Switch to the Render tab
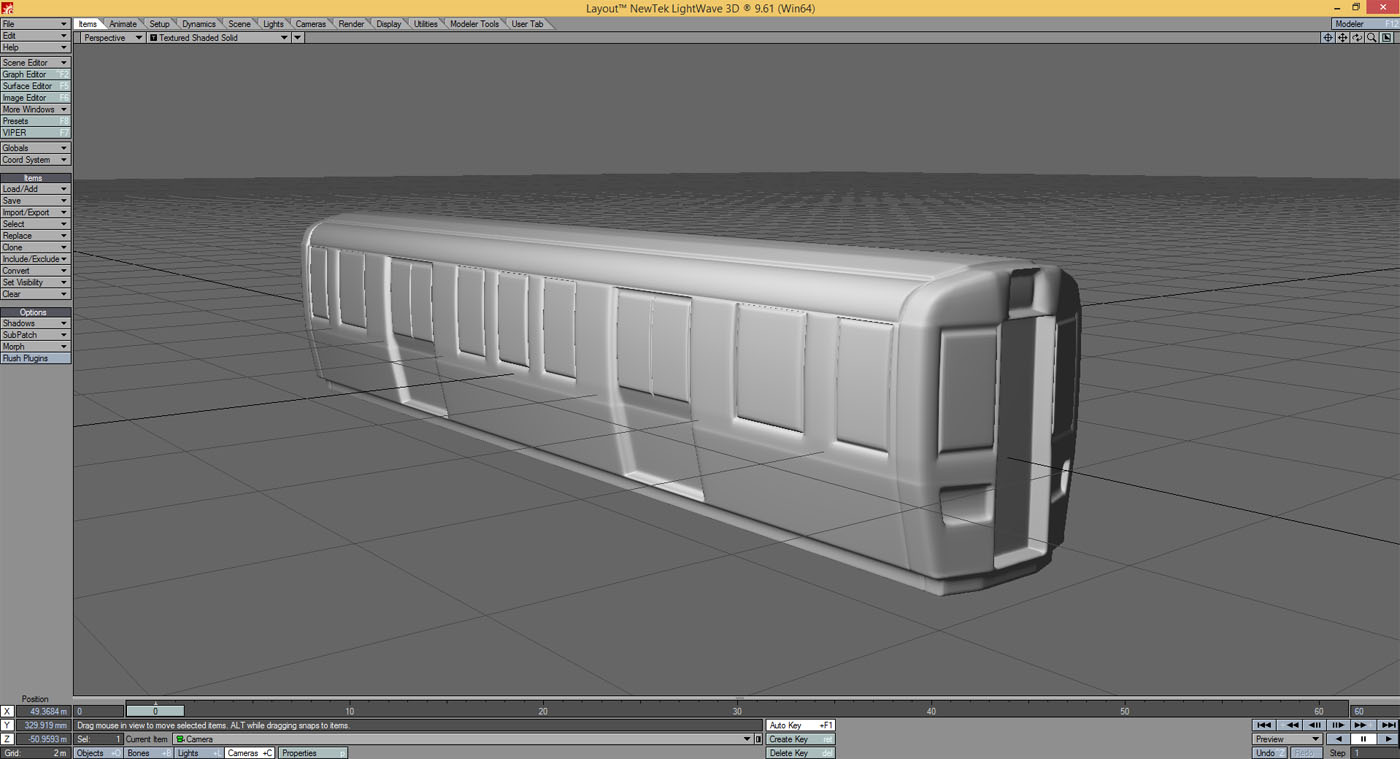This screenshot has width=1400, height=759. [x=351, y=24]
